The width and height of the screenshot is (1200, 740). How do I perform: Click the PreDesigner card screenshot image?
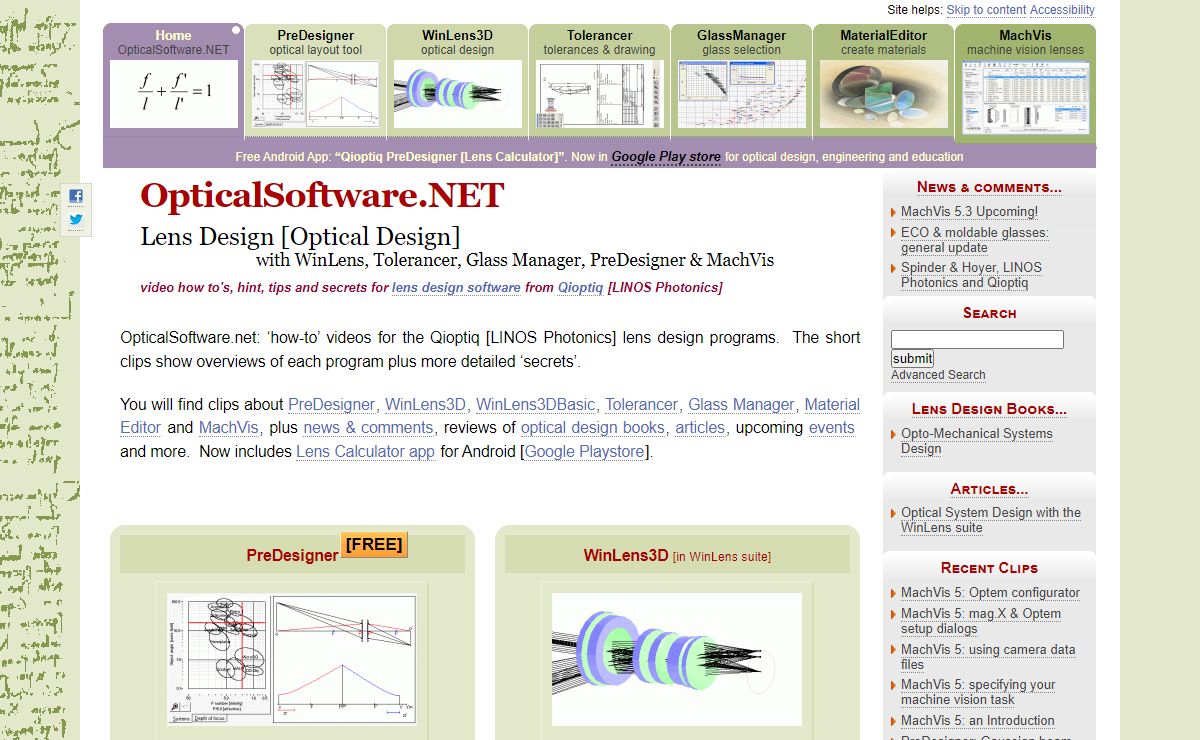pos(293,660)
